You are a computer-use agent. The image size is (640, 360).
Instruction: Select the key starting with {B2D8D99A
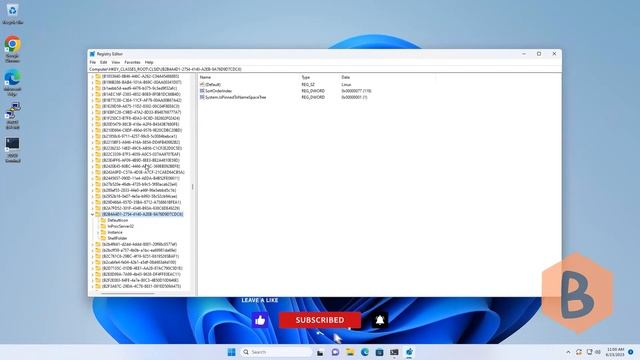tap(141, 274)
